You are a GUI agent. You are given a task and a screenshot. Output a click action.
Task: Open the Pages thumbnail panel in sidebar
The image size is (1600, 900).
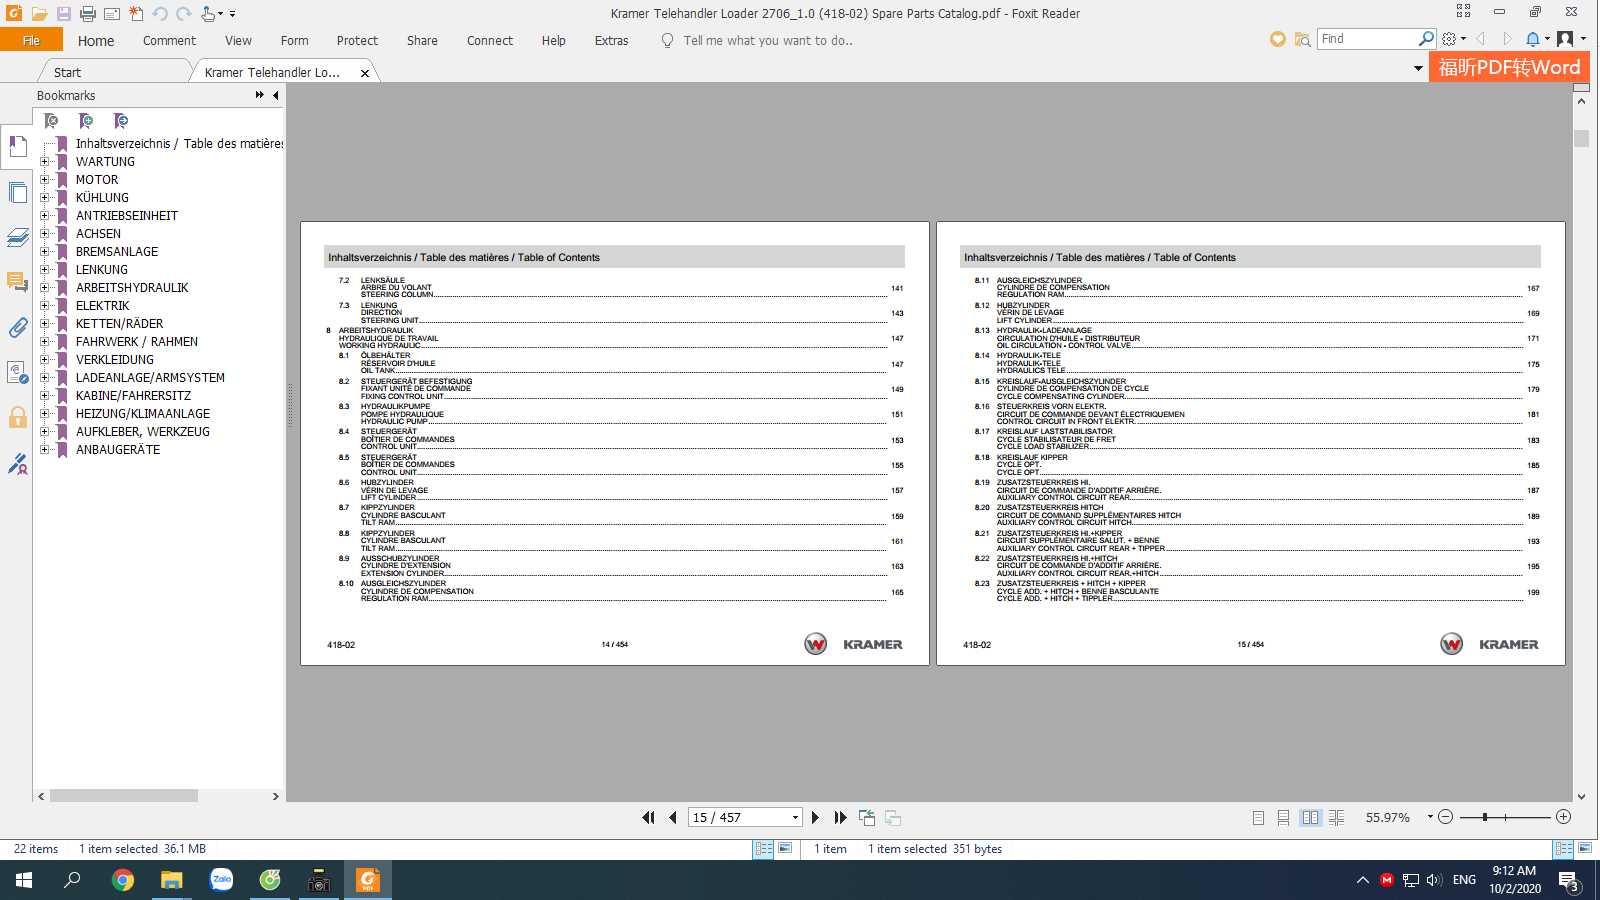pyautogui.click(x=18, y=193)
